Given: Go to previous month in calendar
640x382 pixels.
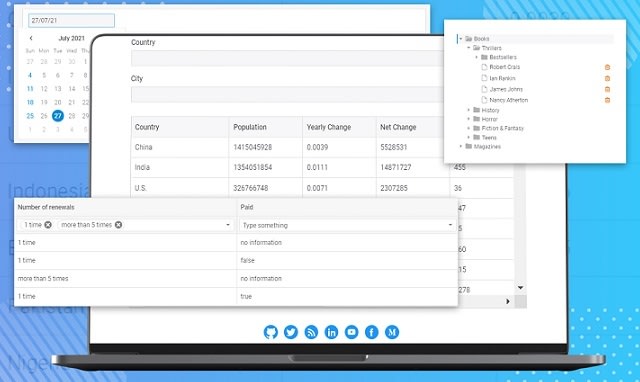Looking at the screenshot, I should [x=31, y=38].
